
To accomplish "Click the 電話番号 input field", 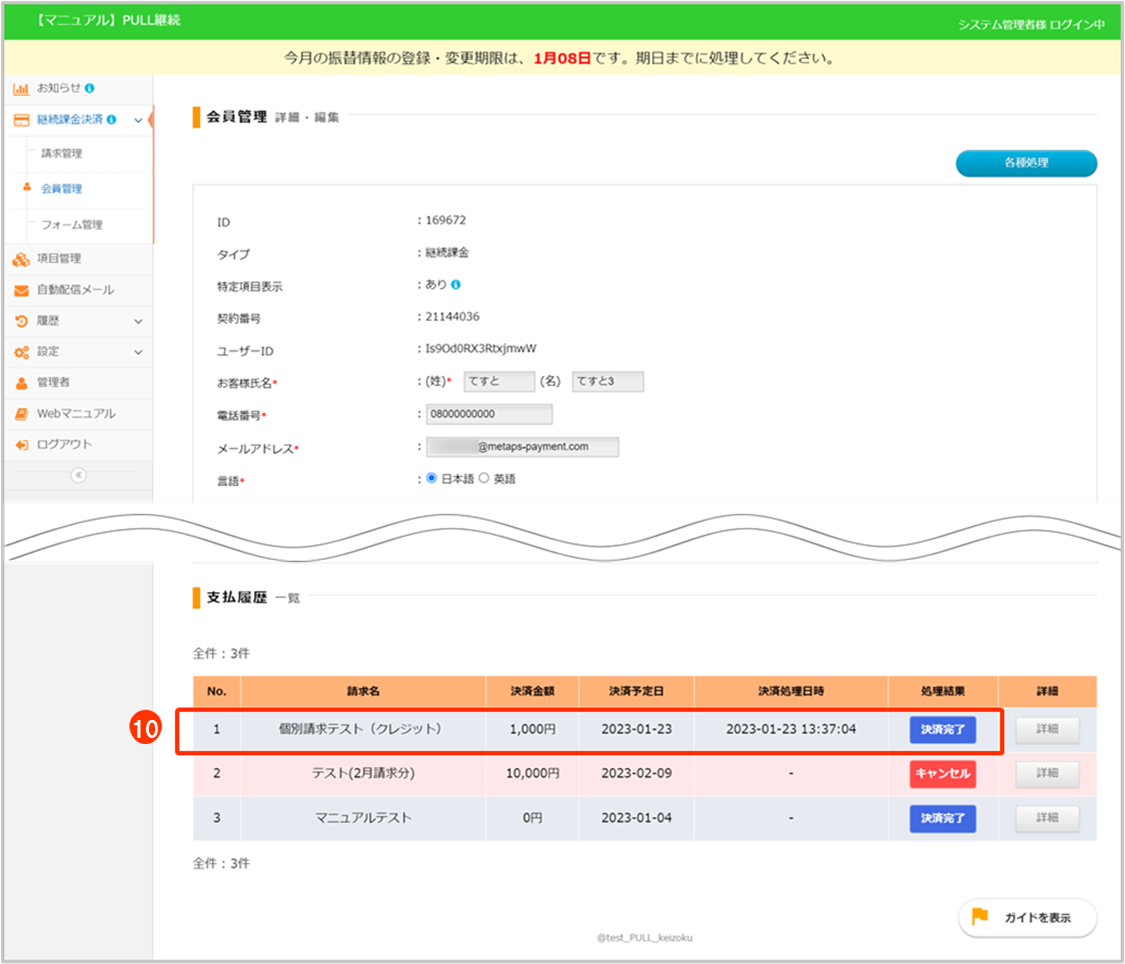I will point(489,414).
